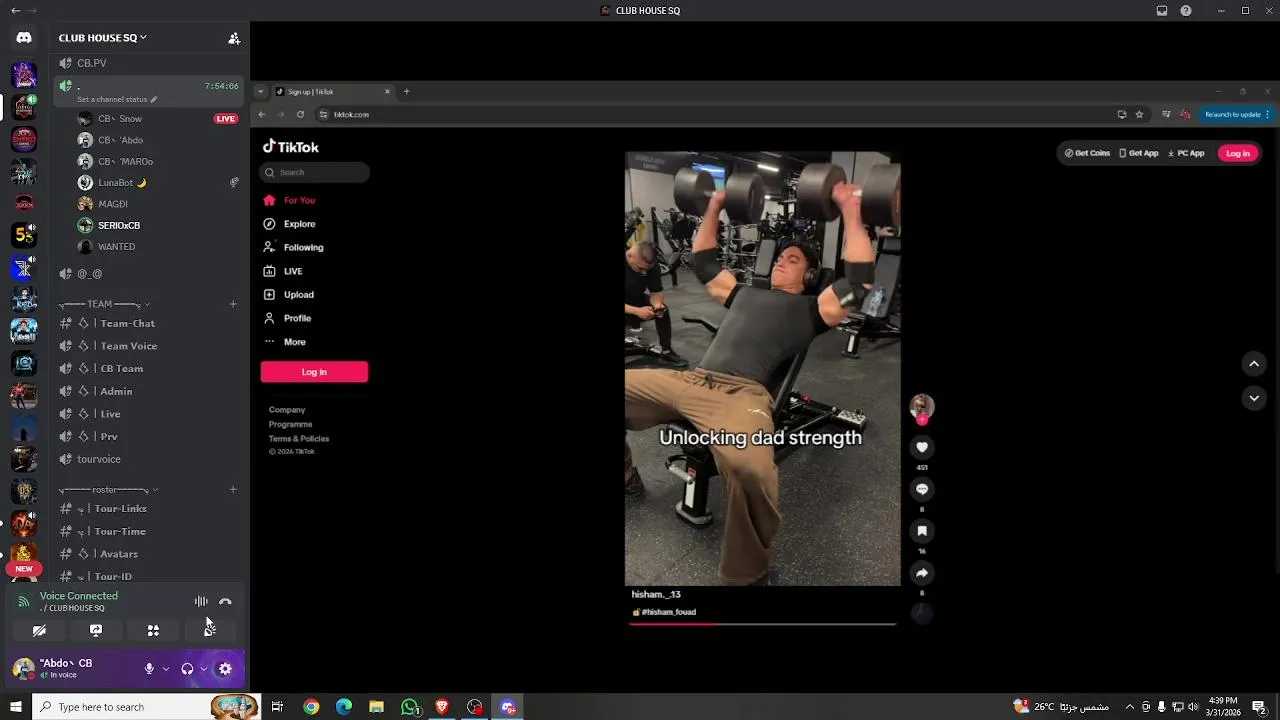
Task: Join the tourvoice channel
Action: (x=149, y=459)
